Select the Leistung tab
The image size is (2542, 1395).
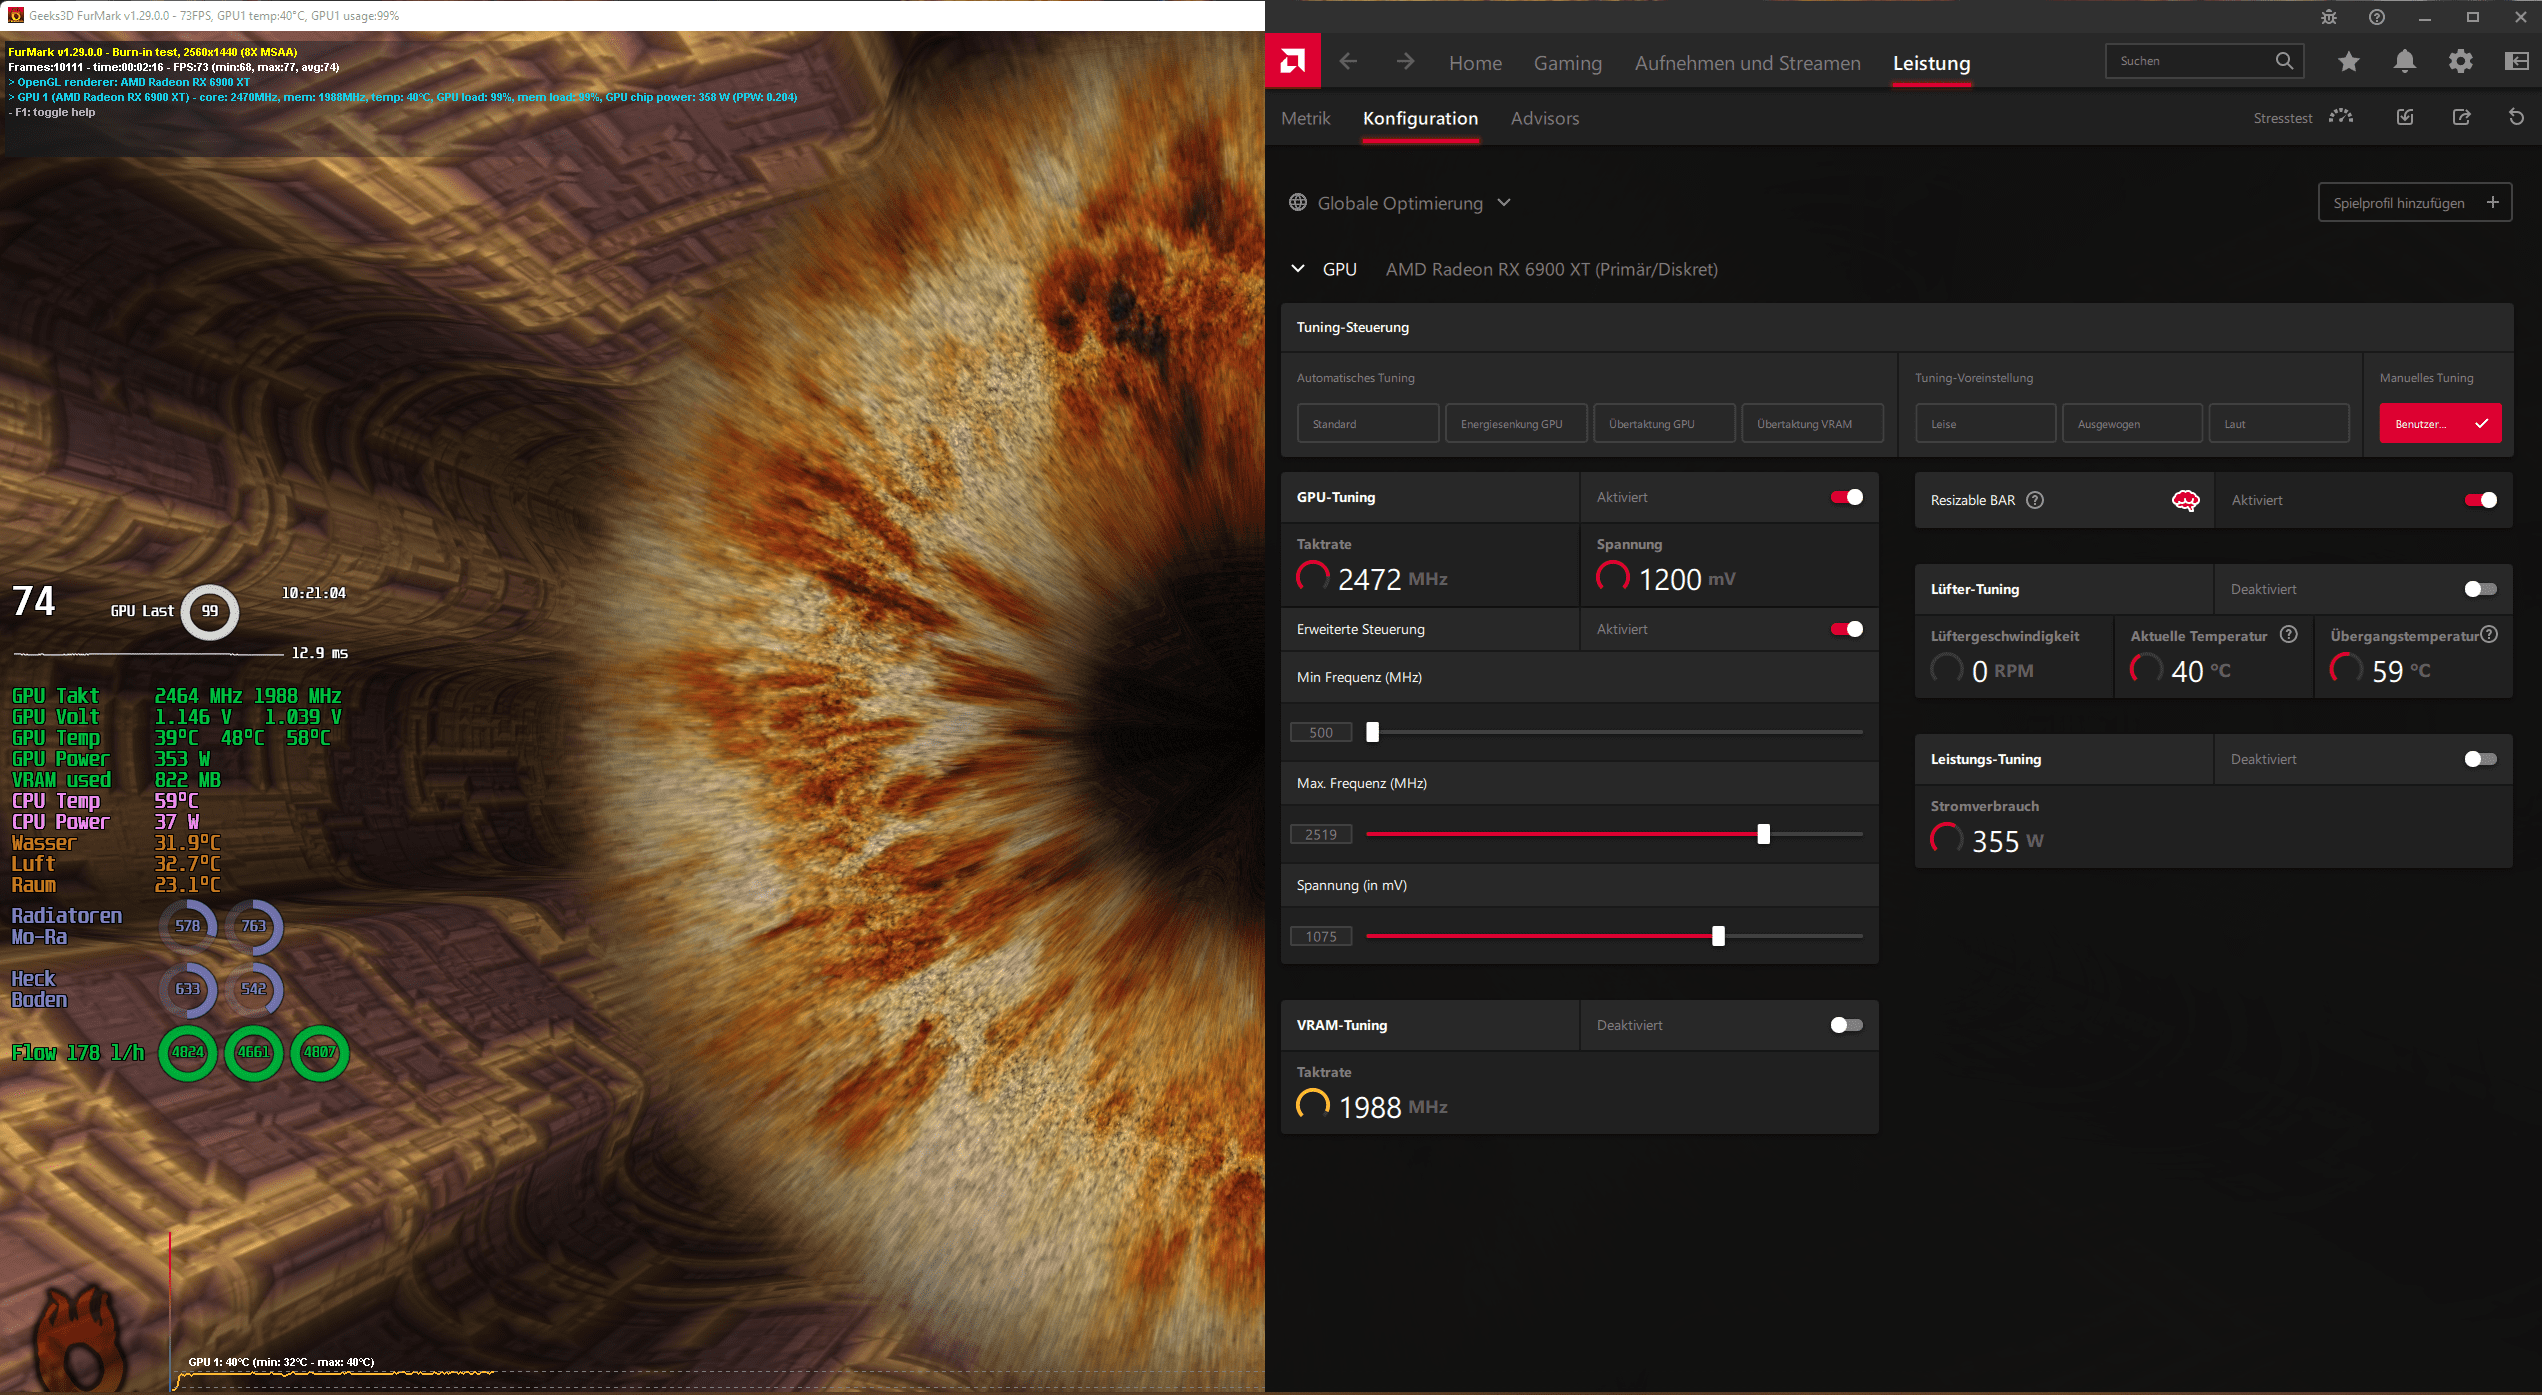1931,63
